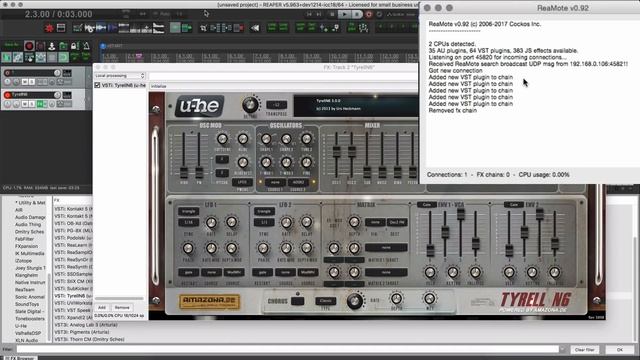Viewport: 640px width, 360px height.
Task: Click the red Record button in transport bar
Action: click(369, 14)
